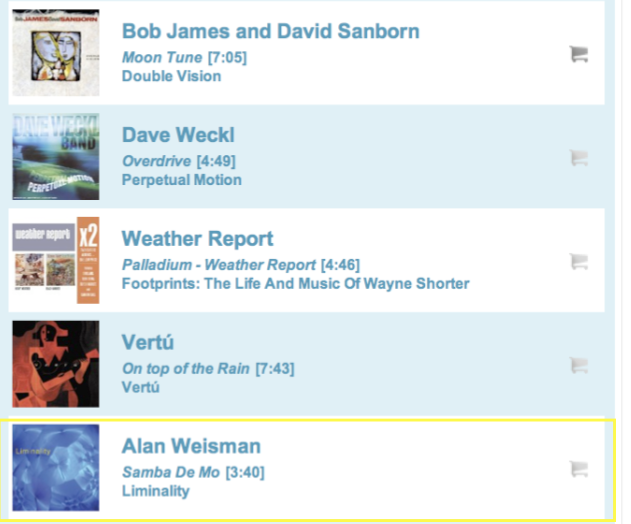Screen dimensions: 631x524
Task: Add Weather Report Palladium to cart
Action: [578, 261]
